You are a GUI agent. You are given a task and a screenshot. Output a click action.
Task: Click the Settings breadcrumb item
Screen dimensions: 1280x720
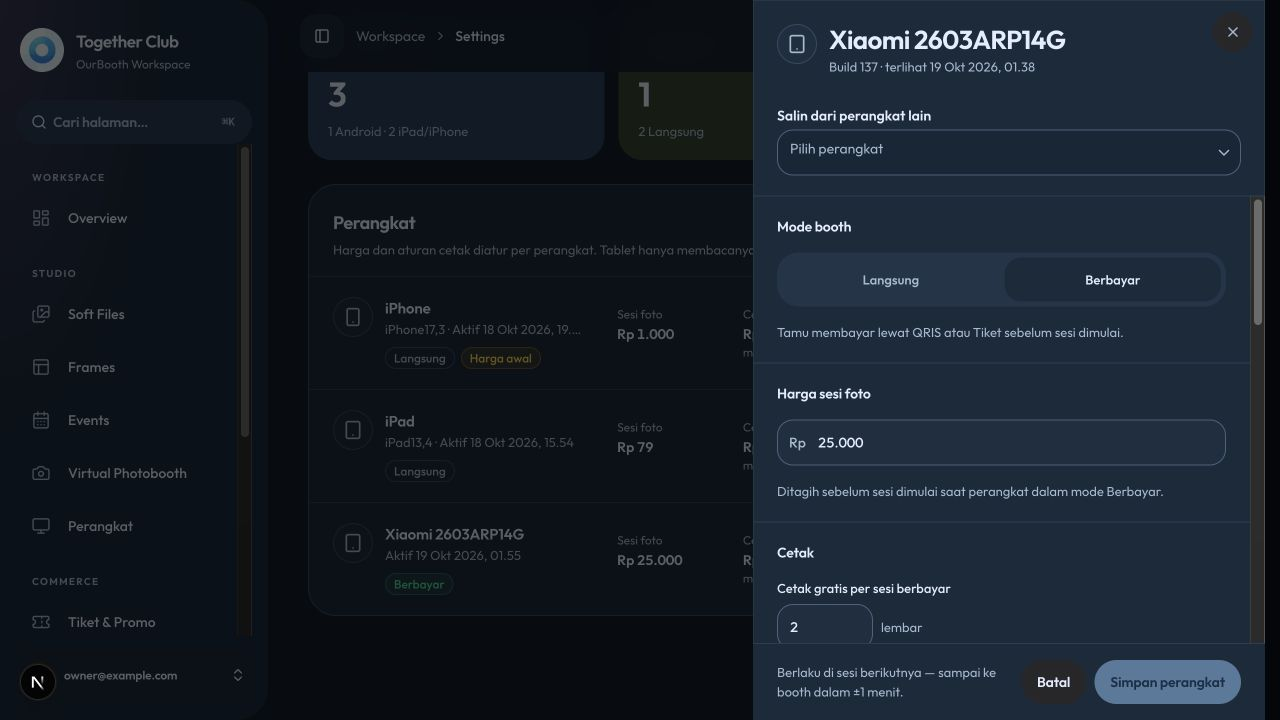(x=480, y=36)
